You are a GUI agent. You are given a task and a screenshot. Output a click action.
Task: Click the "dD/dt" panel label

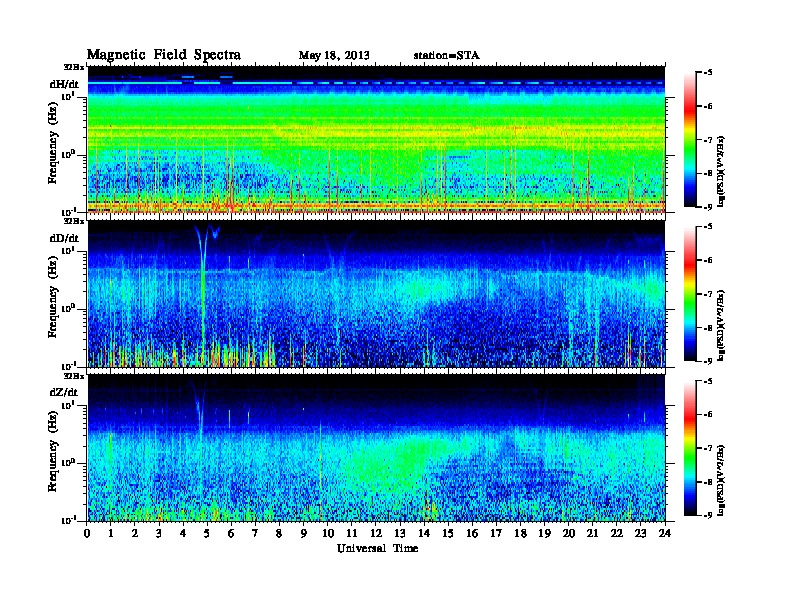(x=64, y=238)
